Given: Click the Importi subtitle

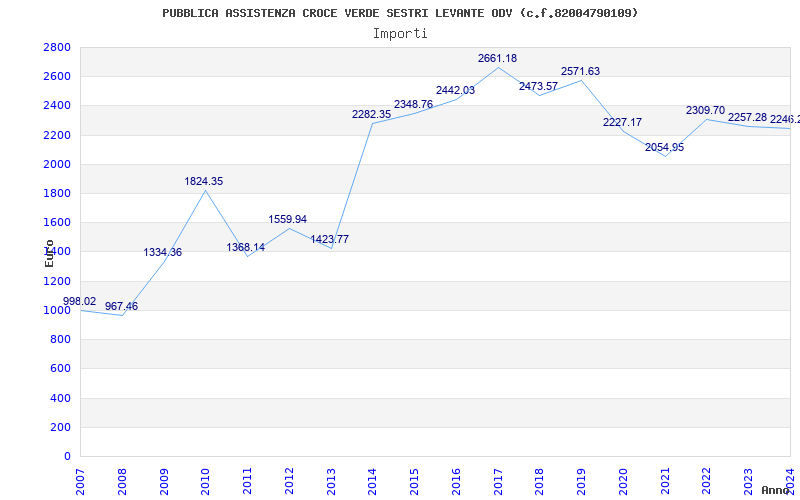Looking at the screenshot, I should (400, 34).
